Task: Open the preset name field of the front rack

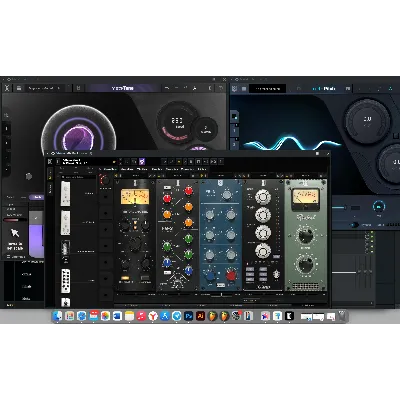Action: [x=88, y=162]
